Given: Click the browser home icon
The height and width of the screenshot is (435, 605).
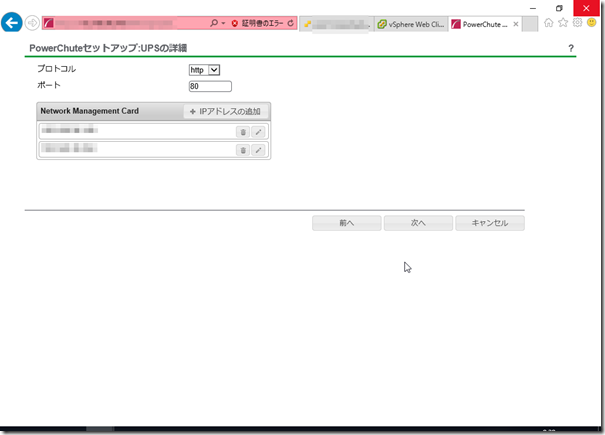Looking at the screenshot, I should pos(548,22).
